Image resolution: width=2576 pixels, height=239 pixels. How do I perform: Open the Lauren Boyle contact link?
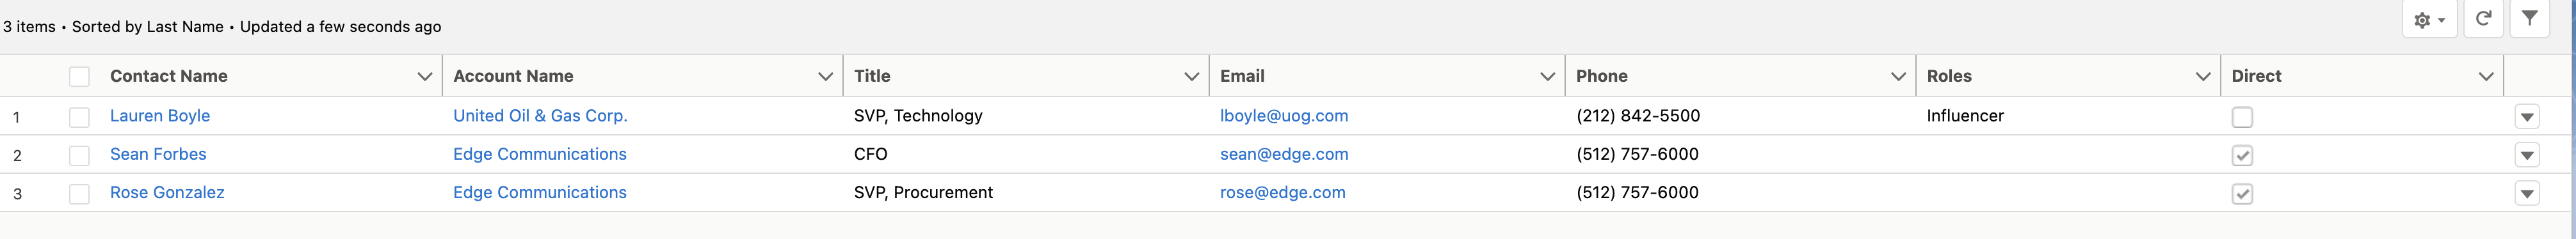[x=160, y=116]
